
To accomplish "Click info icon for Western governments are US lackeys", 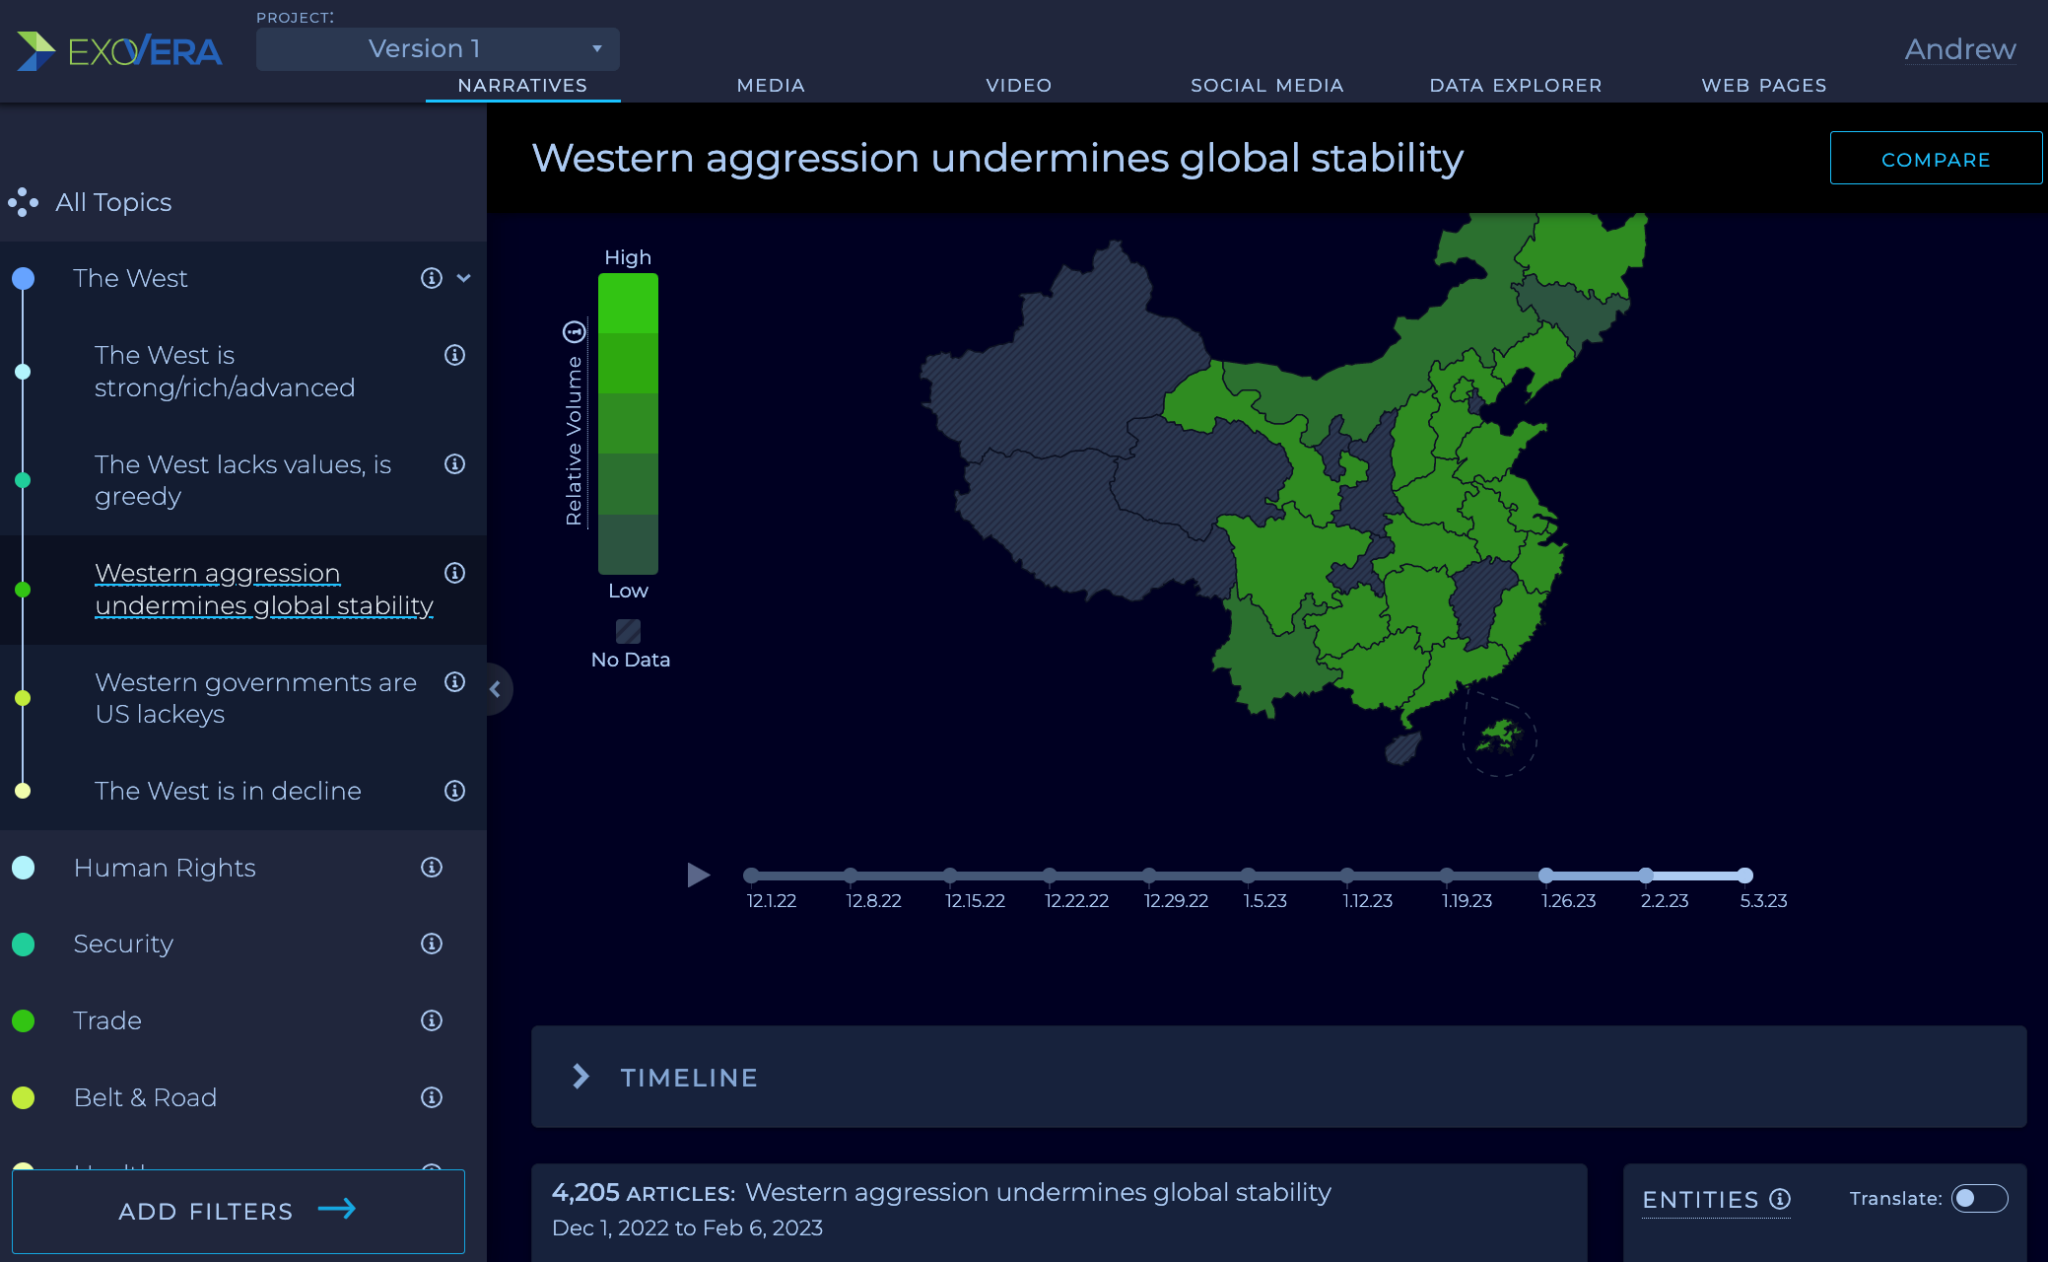I will click(x=454, y=682).
